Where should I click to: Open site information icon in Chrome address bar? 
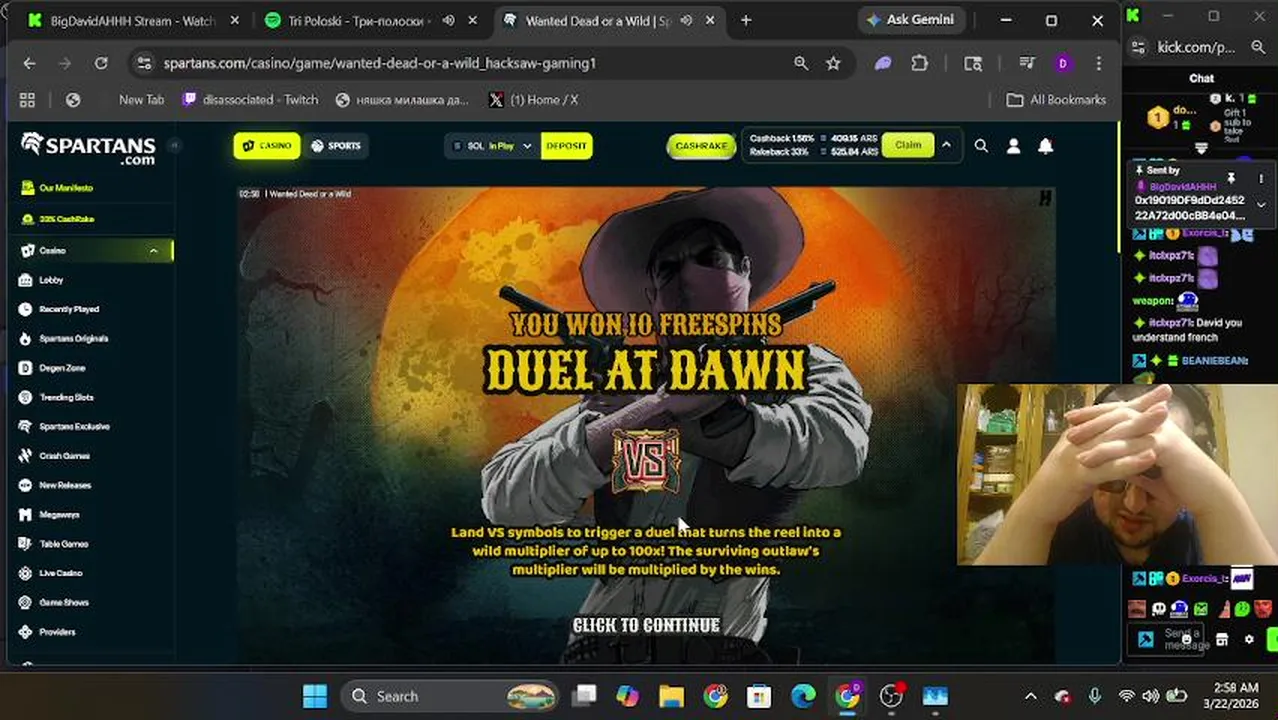point(144,63)
